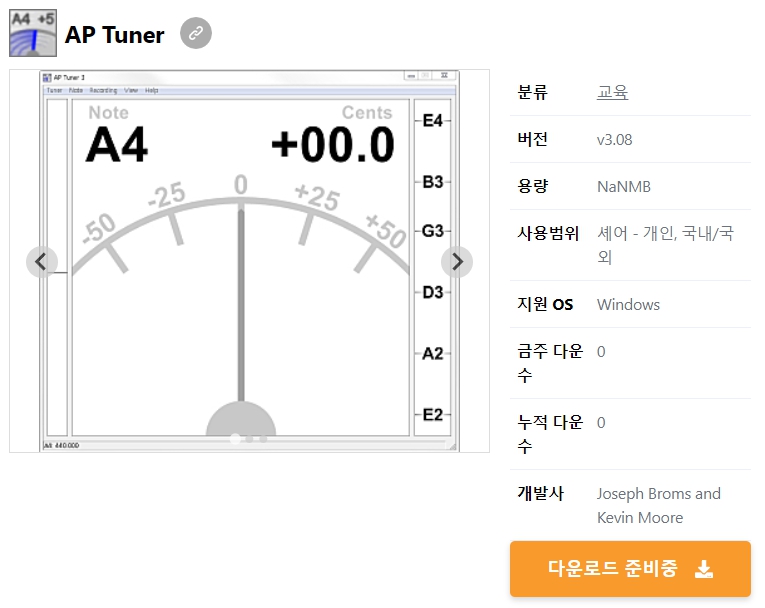Click the AP Tuner screenshot image
The height and width of the screenshot is (608, 765).
(x=249, y=261)
